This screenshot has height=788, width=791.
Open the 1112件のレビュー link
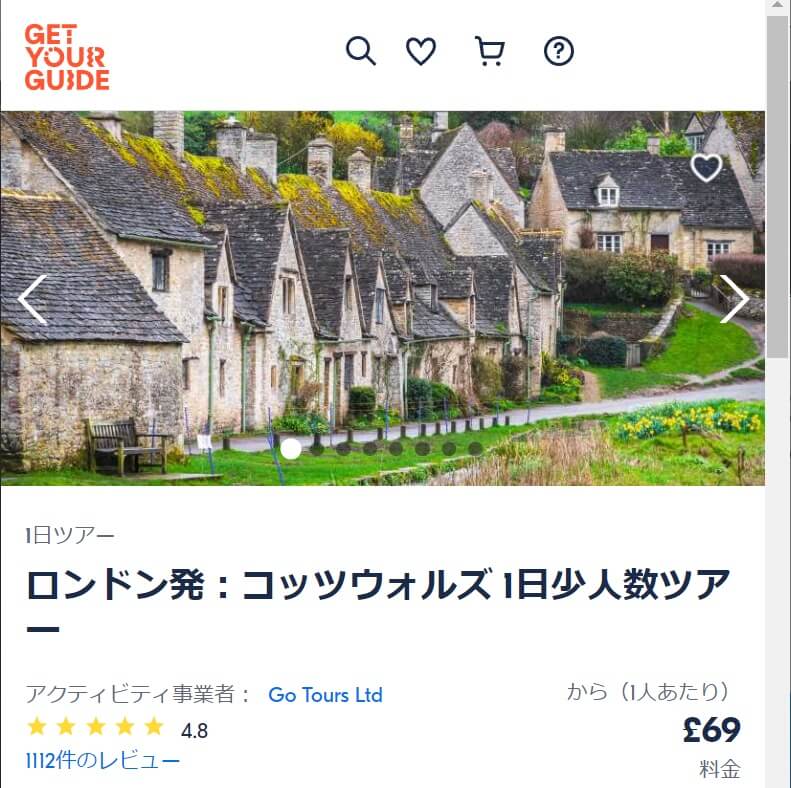[x=103, y=760]
